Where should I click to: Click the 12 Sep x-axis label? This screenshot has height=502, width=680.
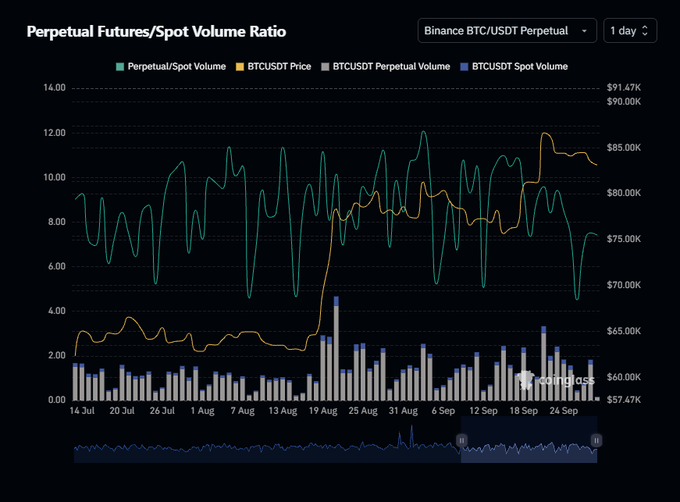[484, 411]
